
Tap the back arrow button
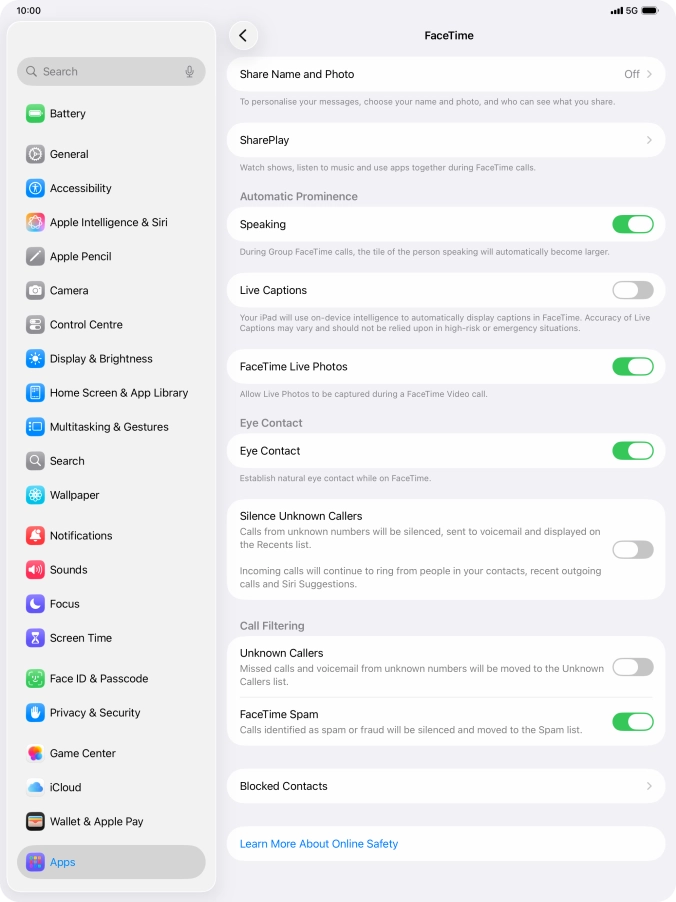[243, 36]
